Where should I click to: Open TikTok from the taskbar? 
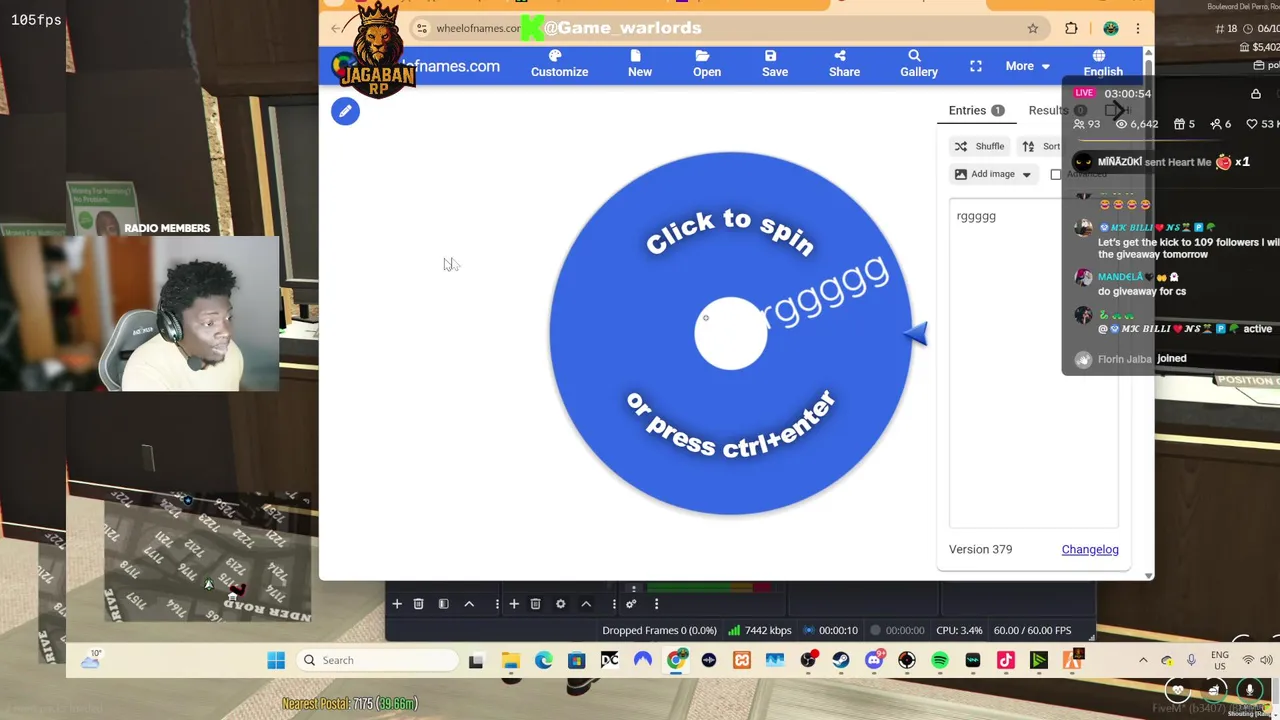[1006, 660]
